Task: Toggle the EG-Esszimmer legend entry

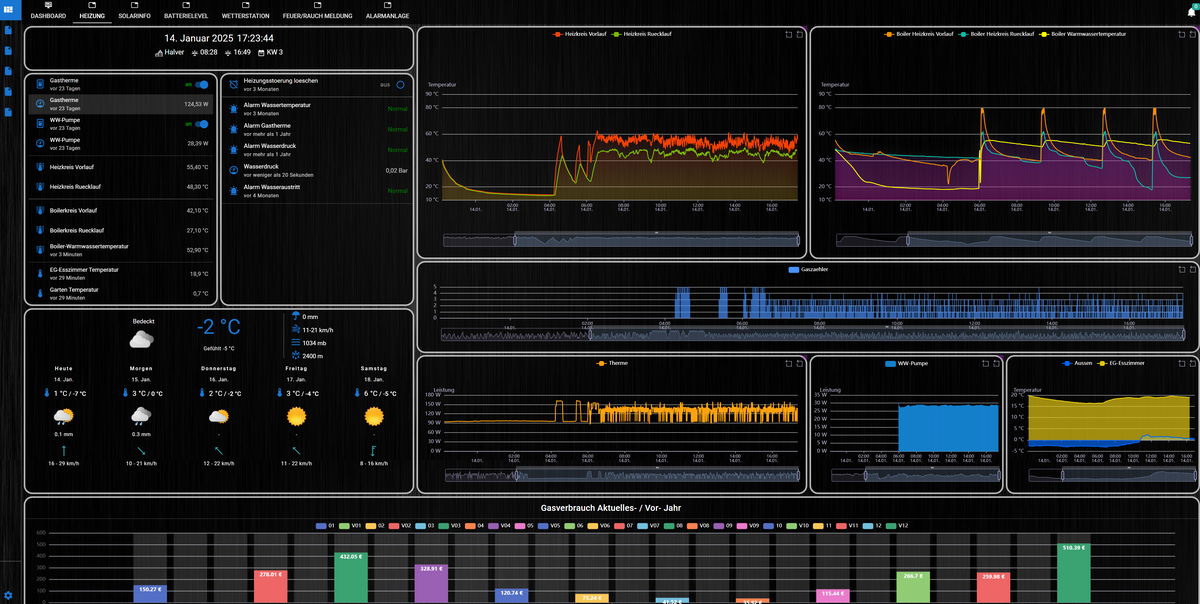Action: tap(1123, 363)
